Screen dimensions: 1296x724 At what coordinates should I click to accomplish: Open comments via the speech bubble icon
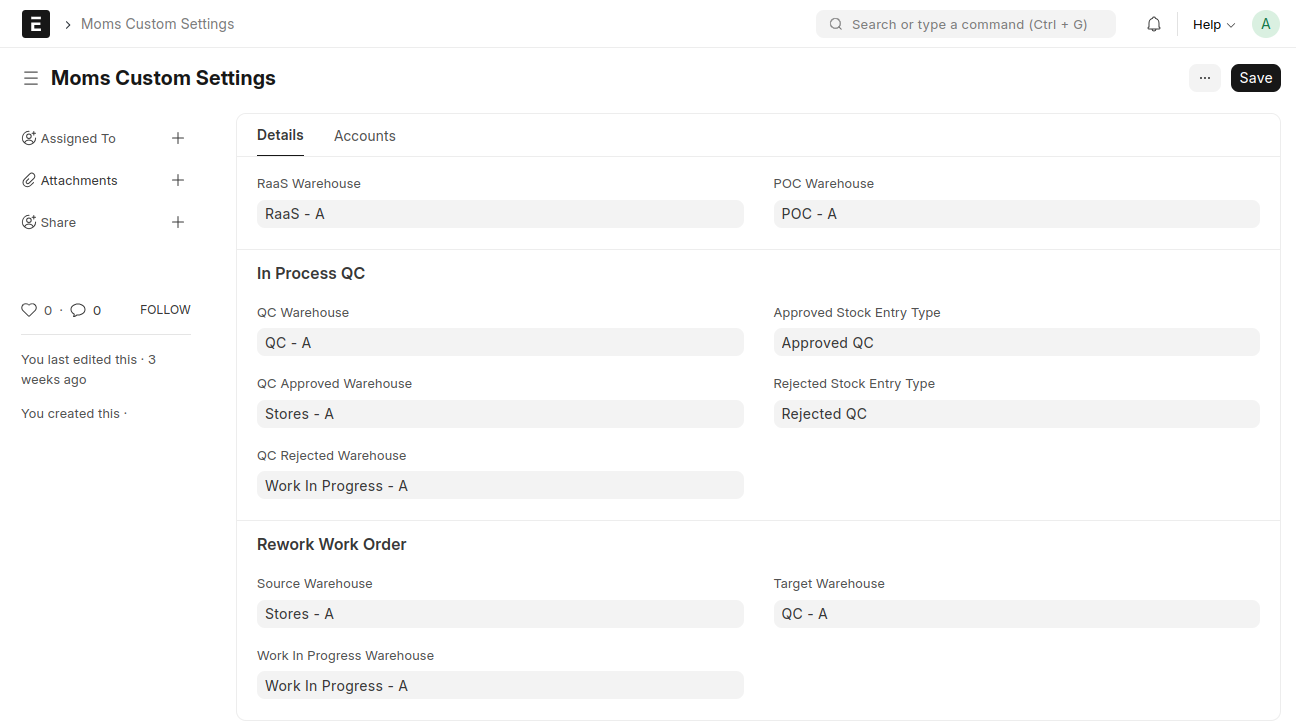point(78,310)
